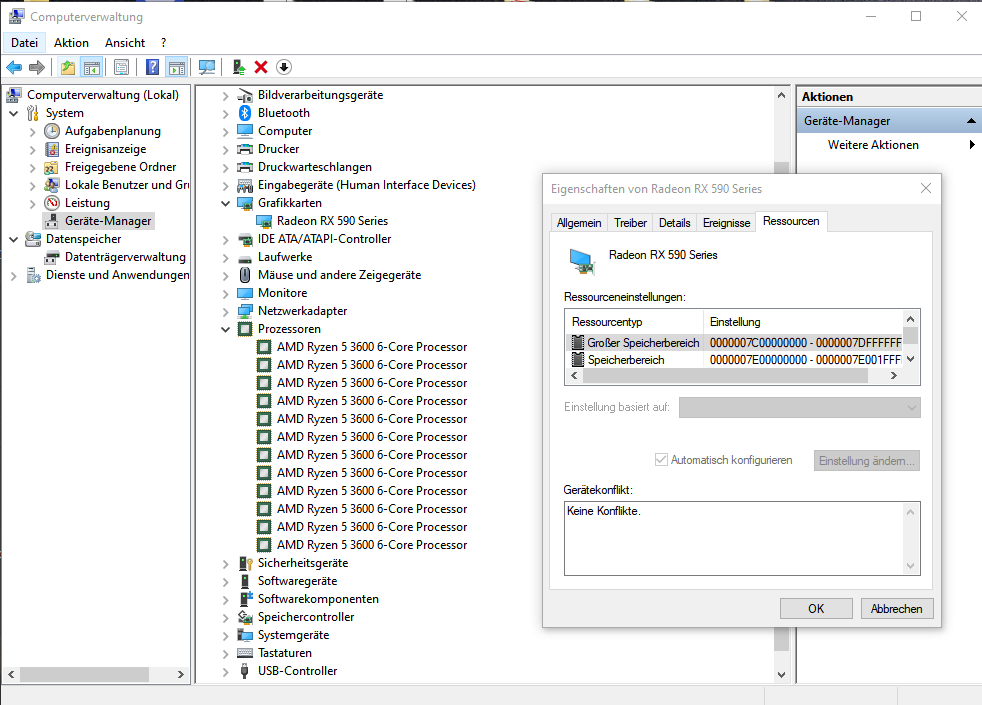The image size is (982, 705).
Task: Click the device list vertical scrollbar down arrow
Action: pos(781,674)
